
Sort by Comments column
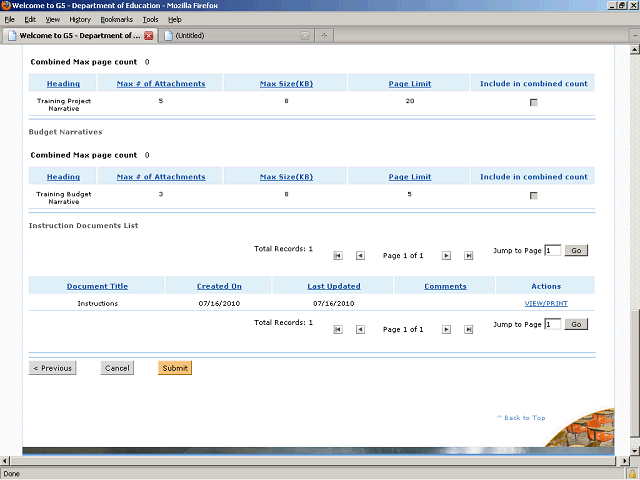coord(445,286)
